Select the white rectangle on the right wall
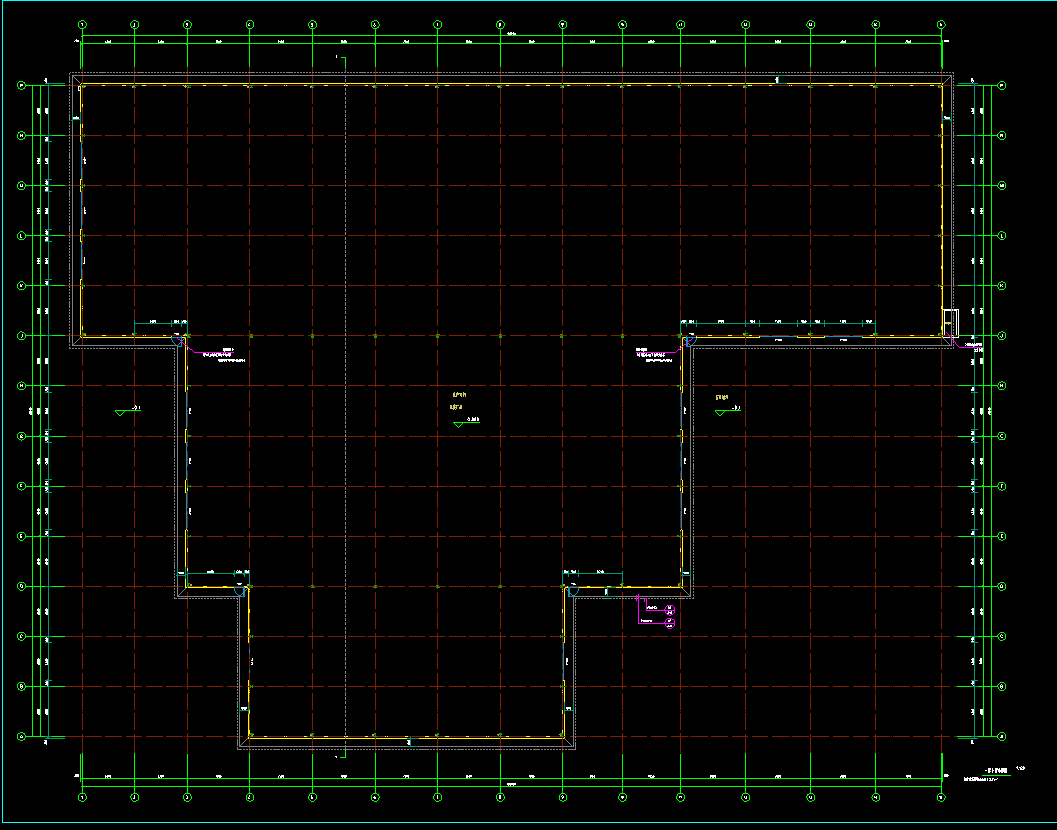Viewport: 1057px width, 830px height. pos(951,322)
